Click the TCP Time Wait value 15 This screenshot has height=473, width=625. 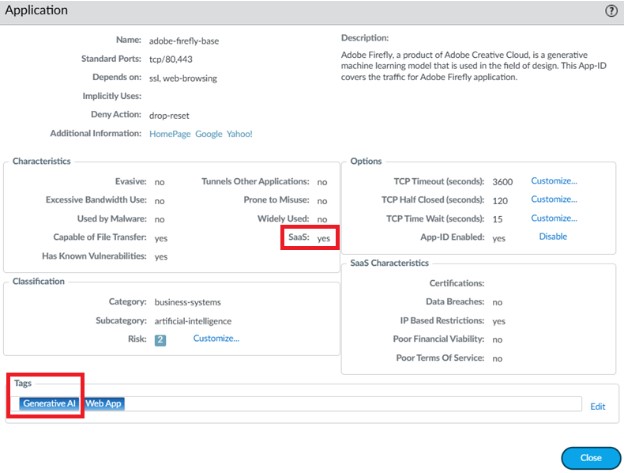[497, 219]
